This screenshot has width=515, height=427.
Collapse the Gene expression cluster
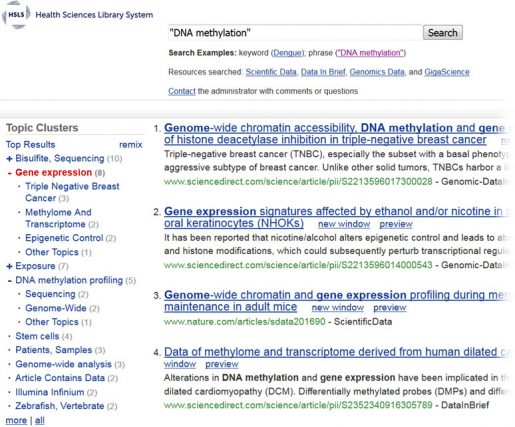pos(9,173)
